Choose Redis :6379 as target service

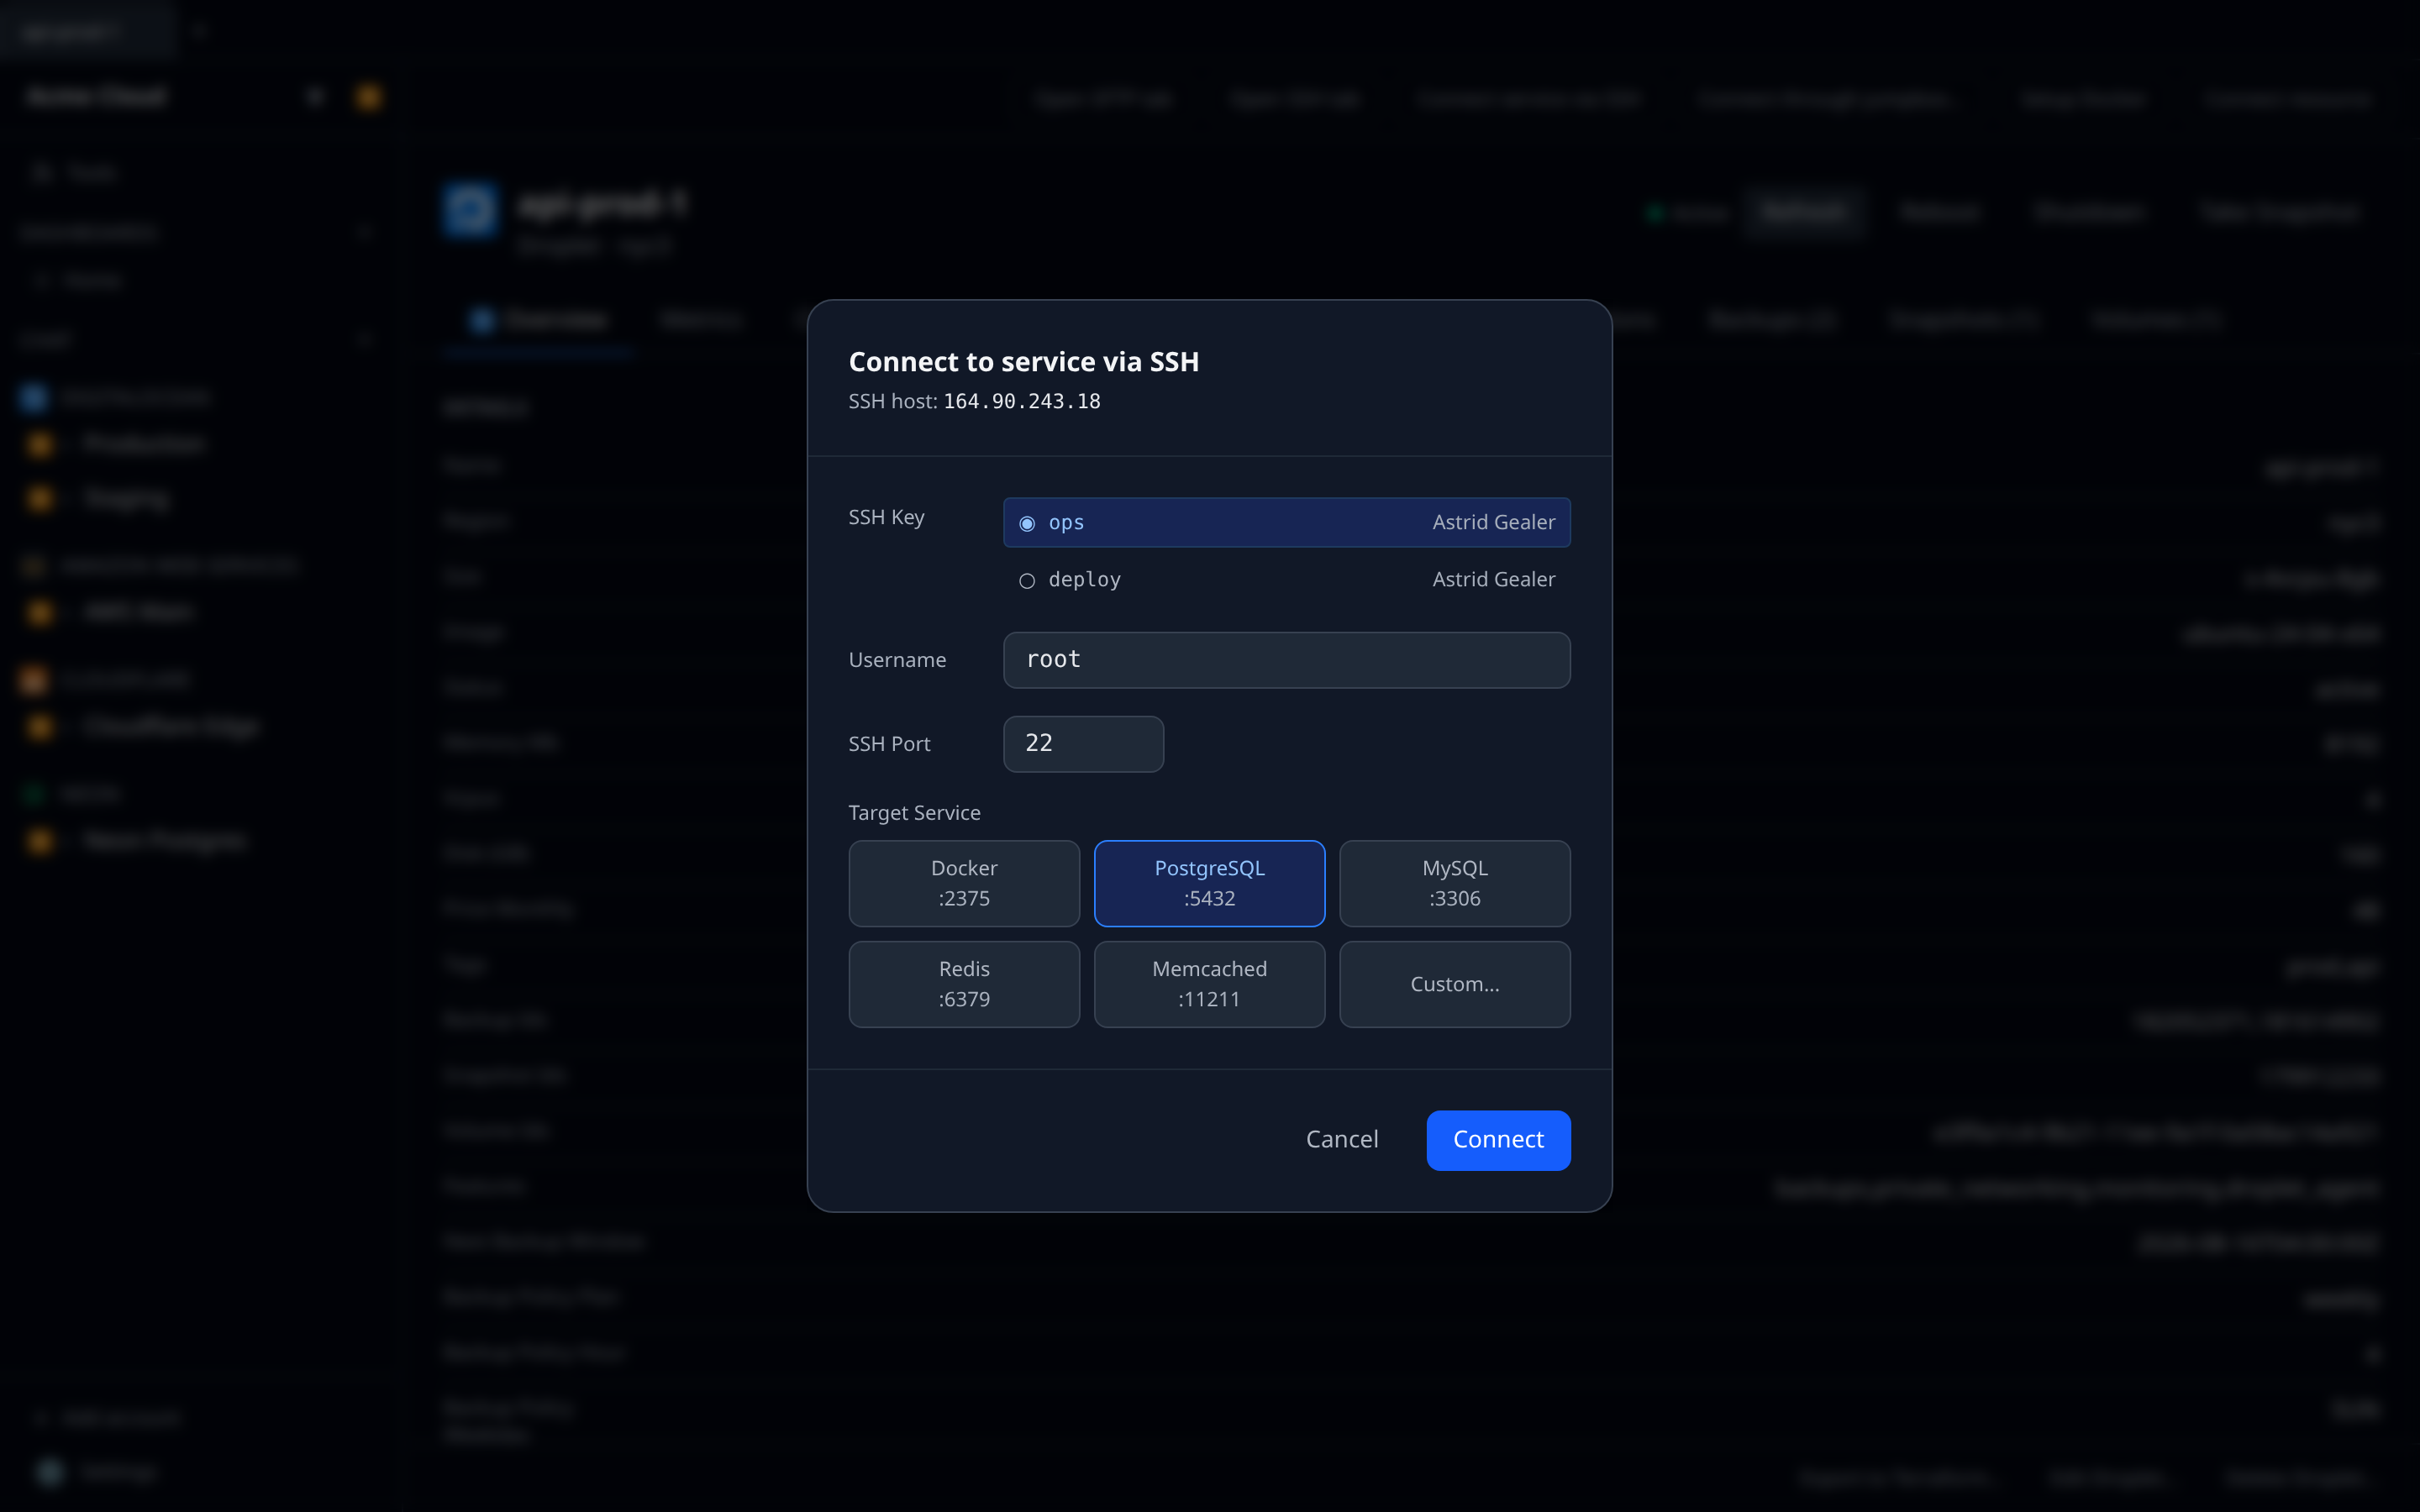[964, 984]
